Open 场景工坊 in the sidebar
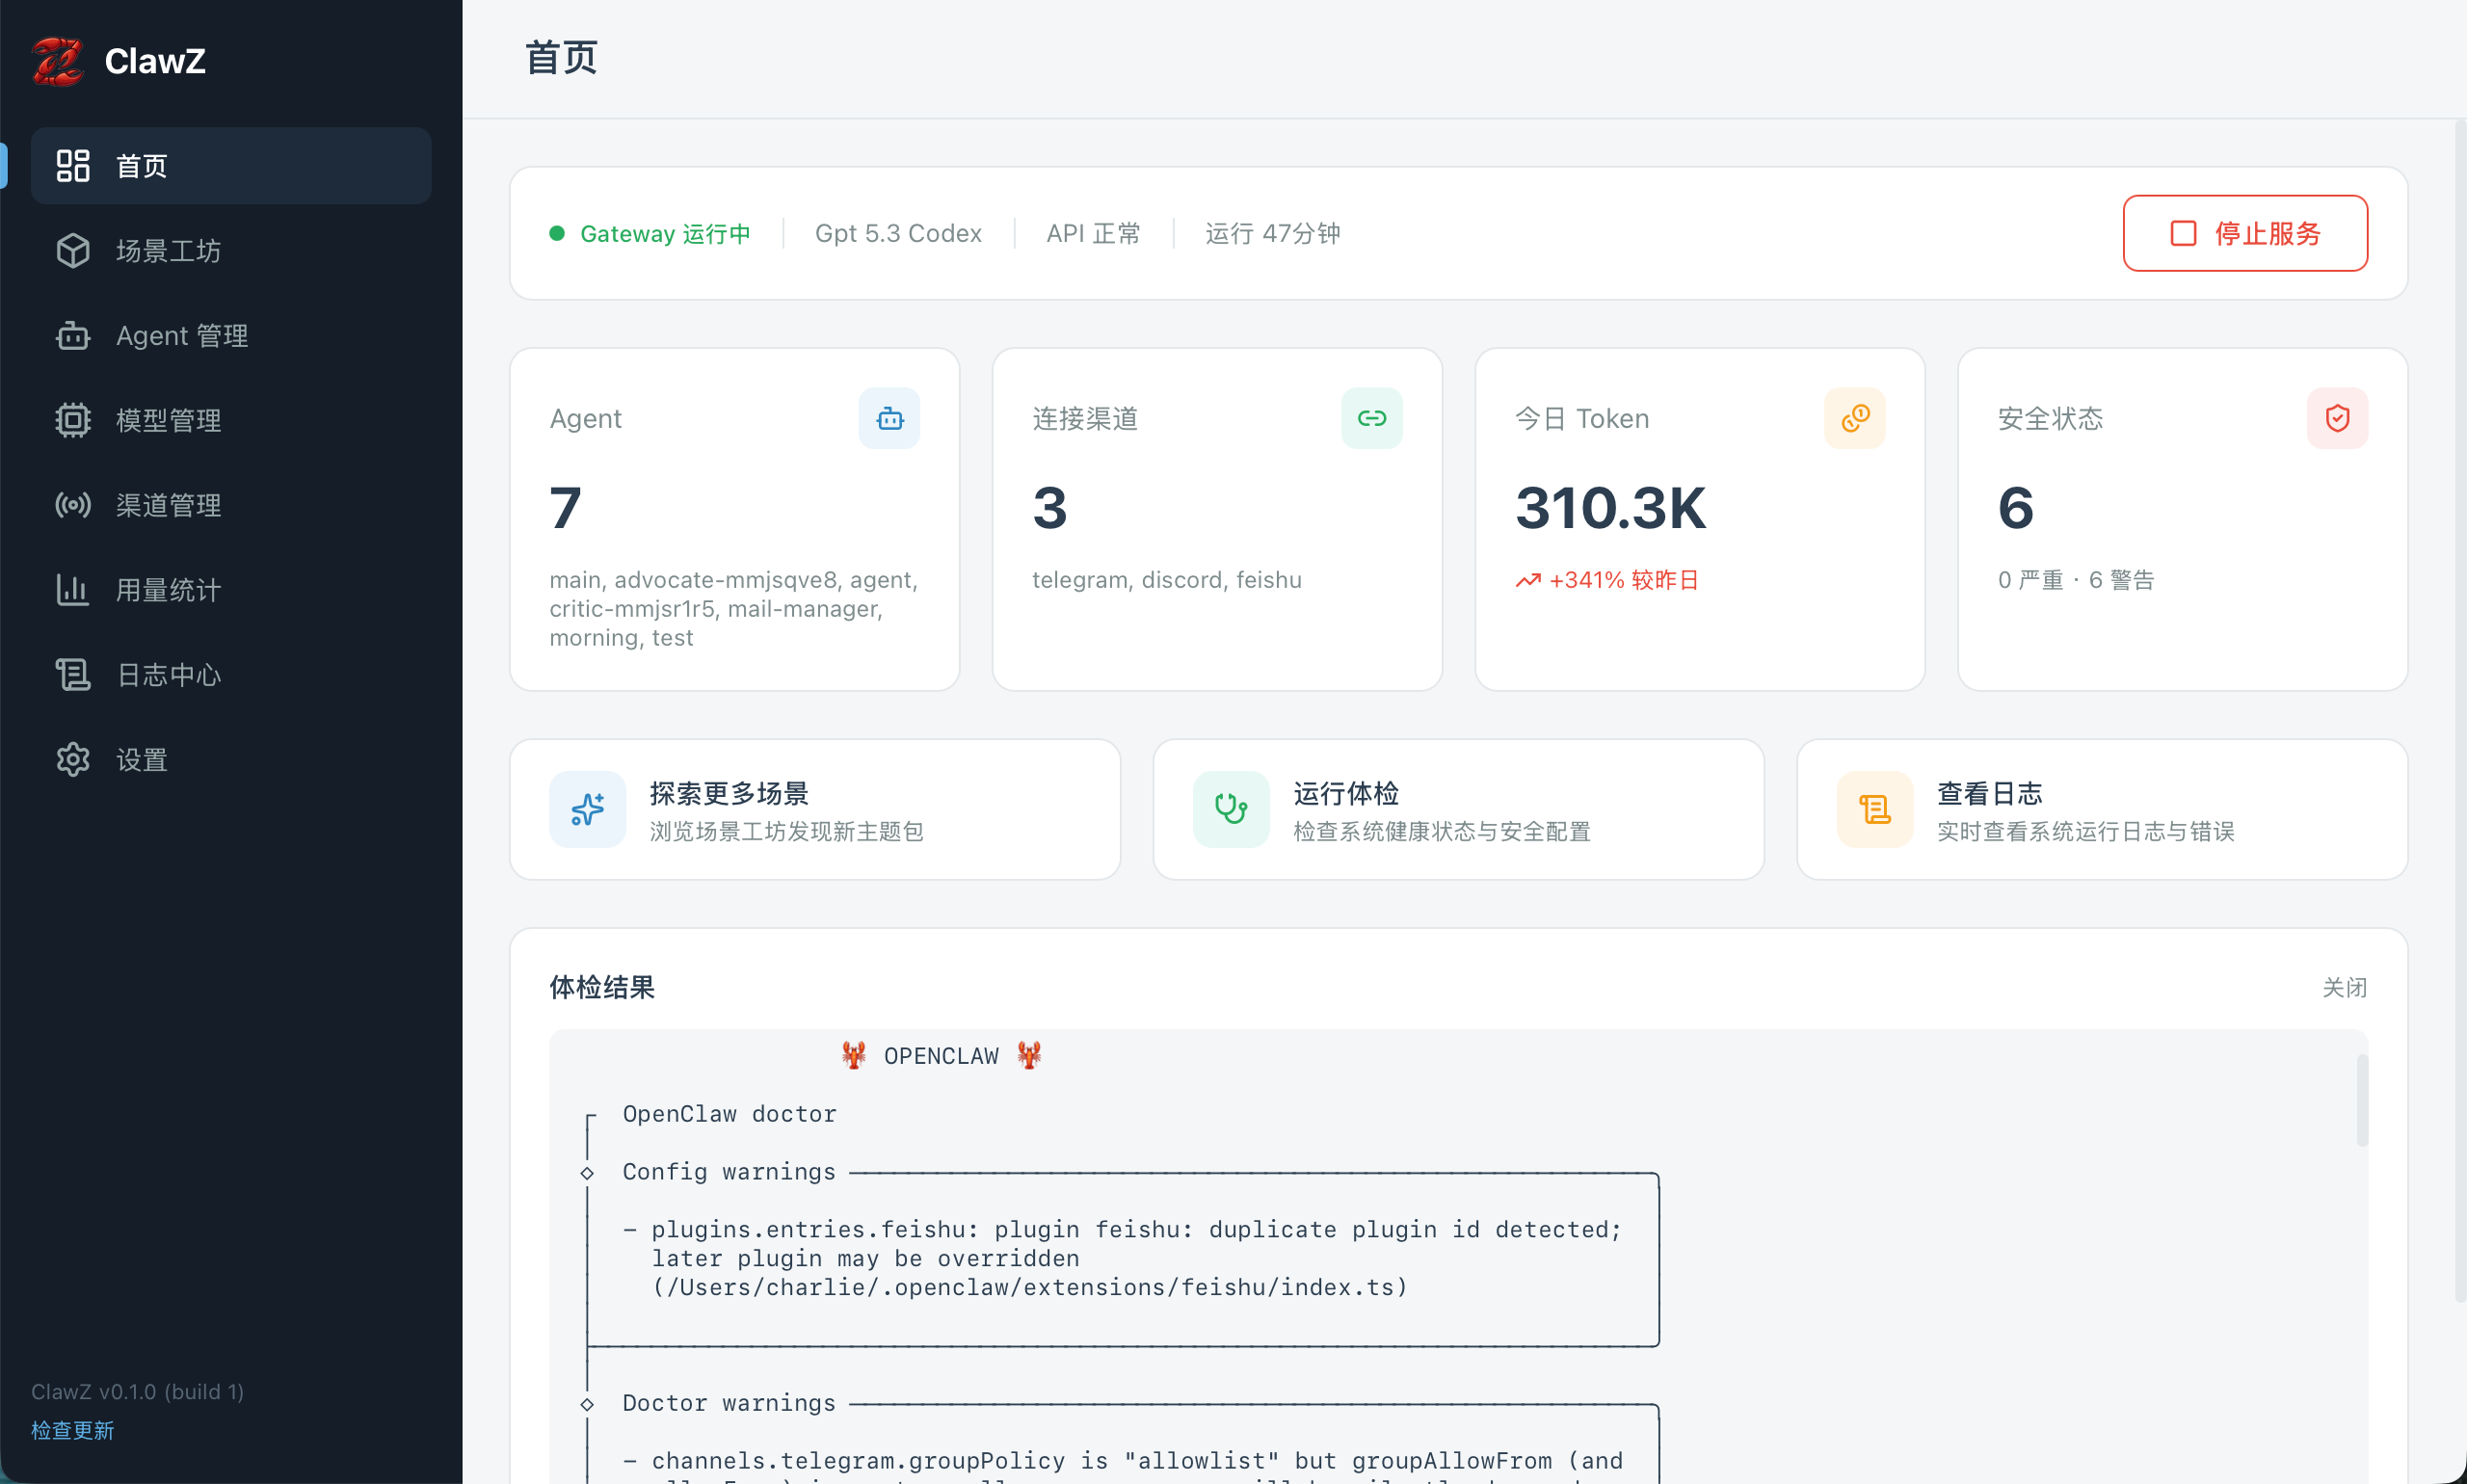Screen dimensions: 2467x1484 pyautogui.click(x=167, y=251)
